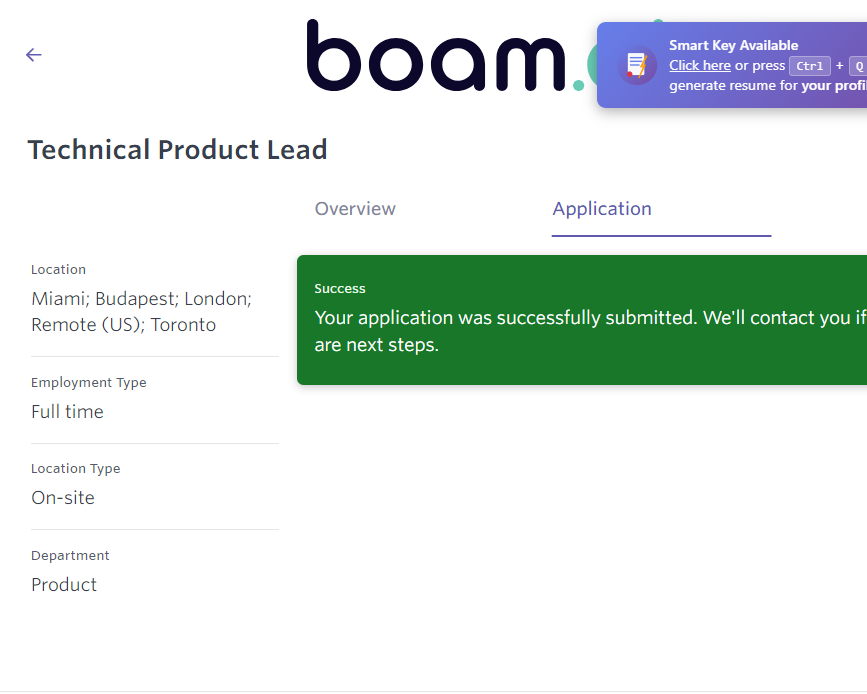This screenshot has width=867, height=694.
Task: Switch to the Overview tab
Action: coord(355,209)
